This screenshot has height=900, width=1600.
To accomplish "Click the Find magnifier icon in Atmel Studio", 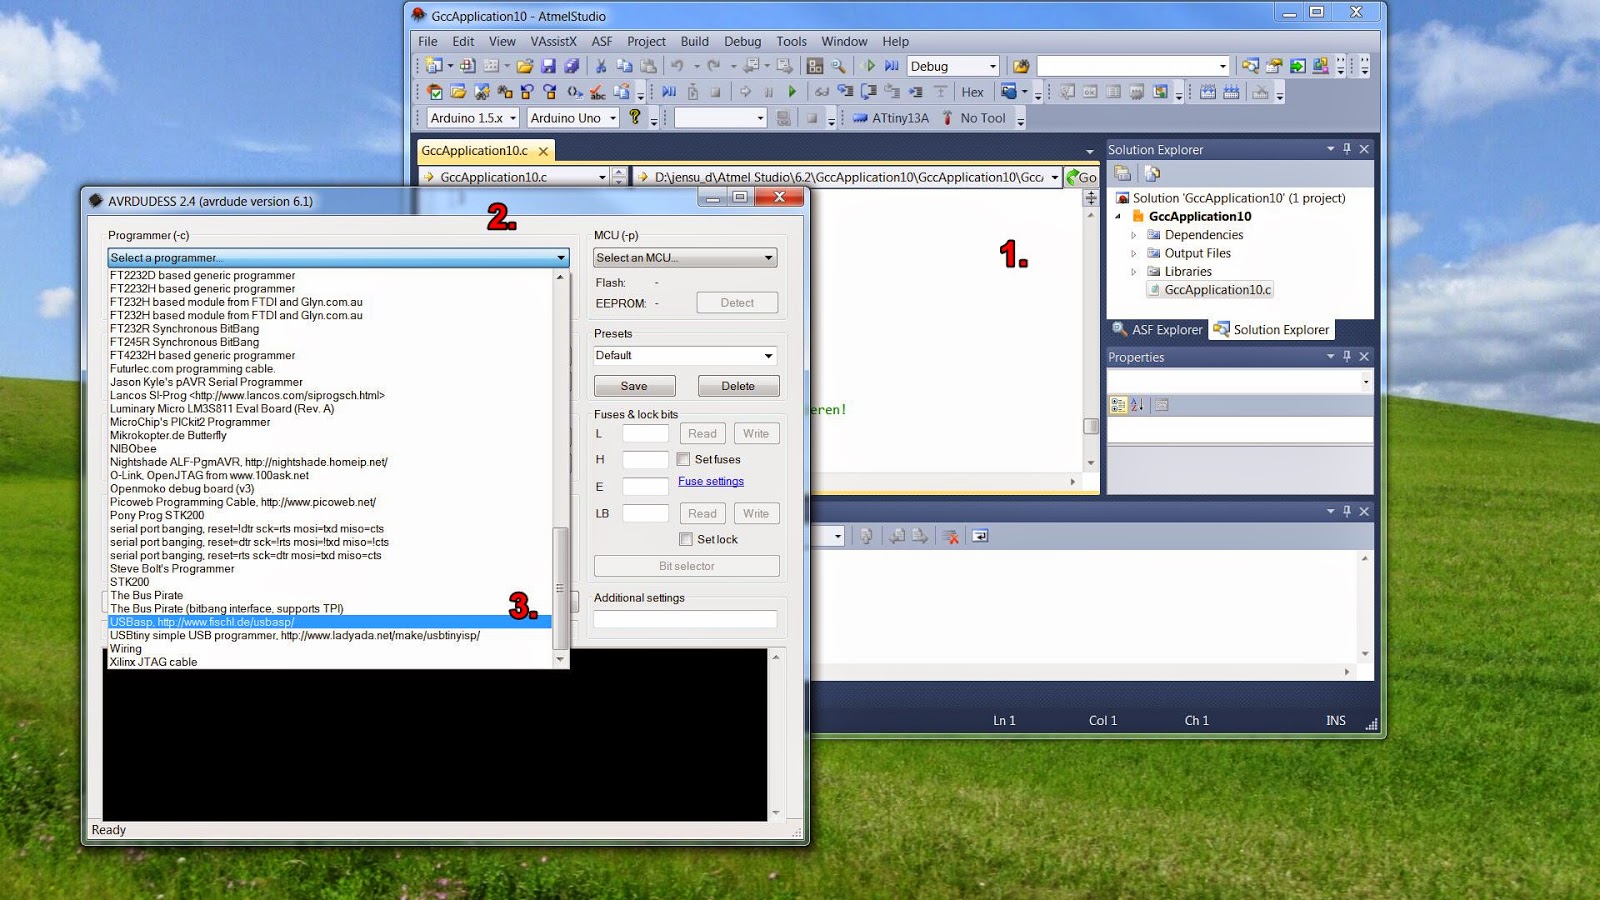I will point(838,66).
